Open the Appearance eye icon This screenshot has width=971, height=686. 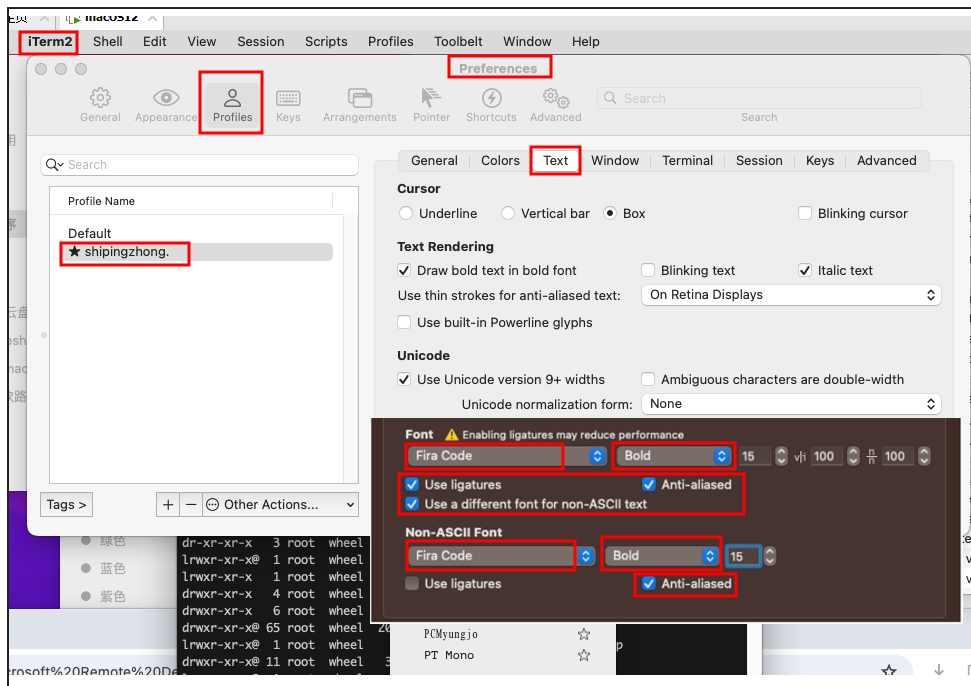(x=166, y=98)
